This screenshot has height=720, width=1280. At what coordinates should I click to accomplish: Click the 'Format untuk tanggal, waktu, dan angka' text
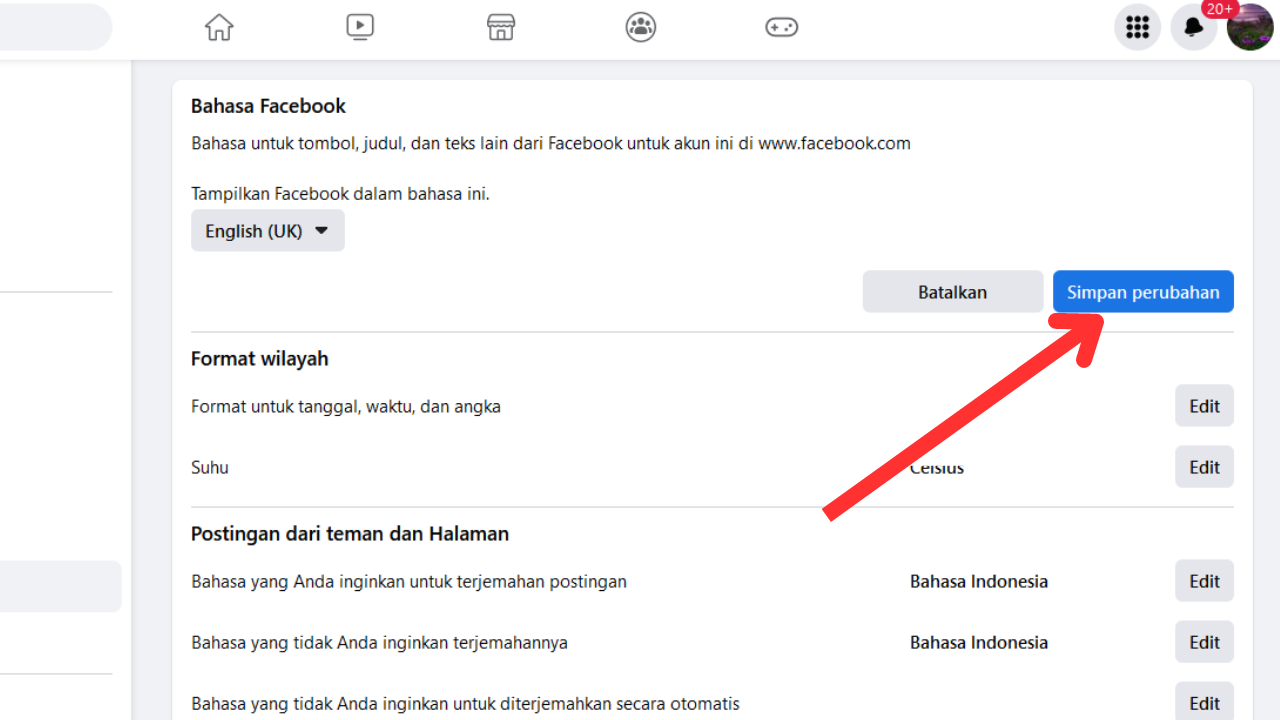point(346,406)
